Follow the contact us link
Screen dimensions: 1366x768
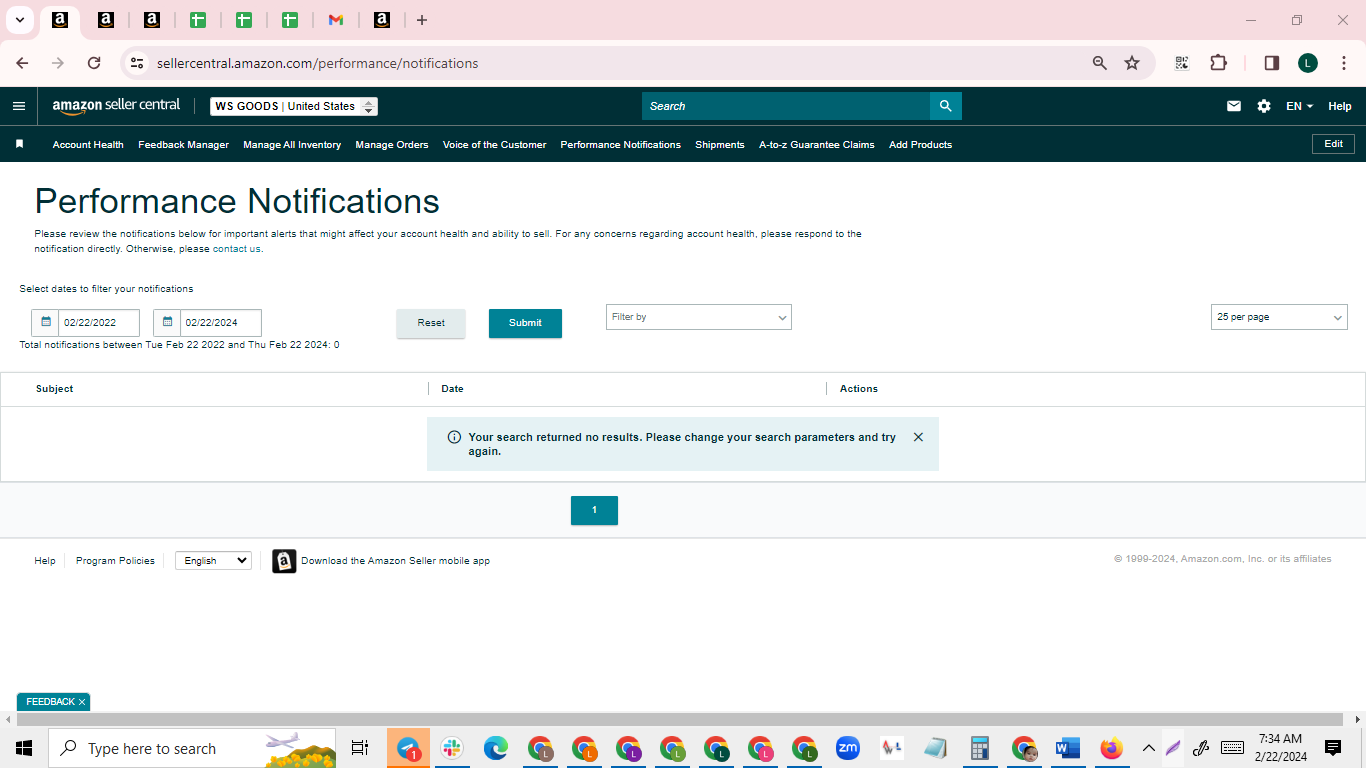(x=236, y=249)
